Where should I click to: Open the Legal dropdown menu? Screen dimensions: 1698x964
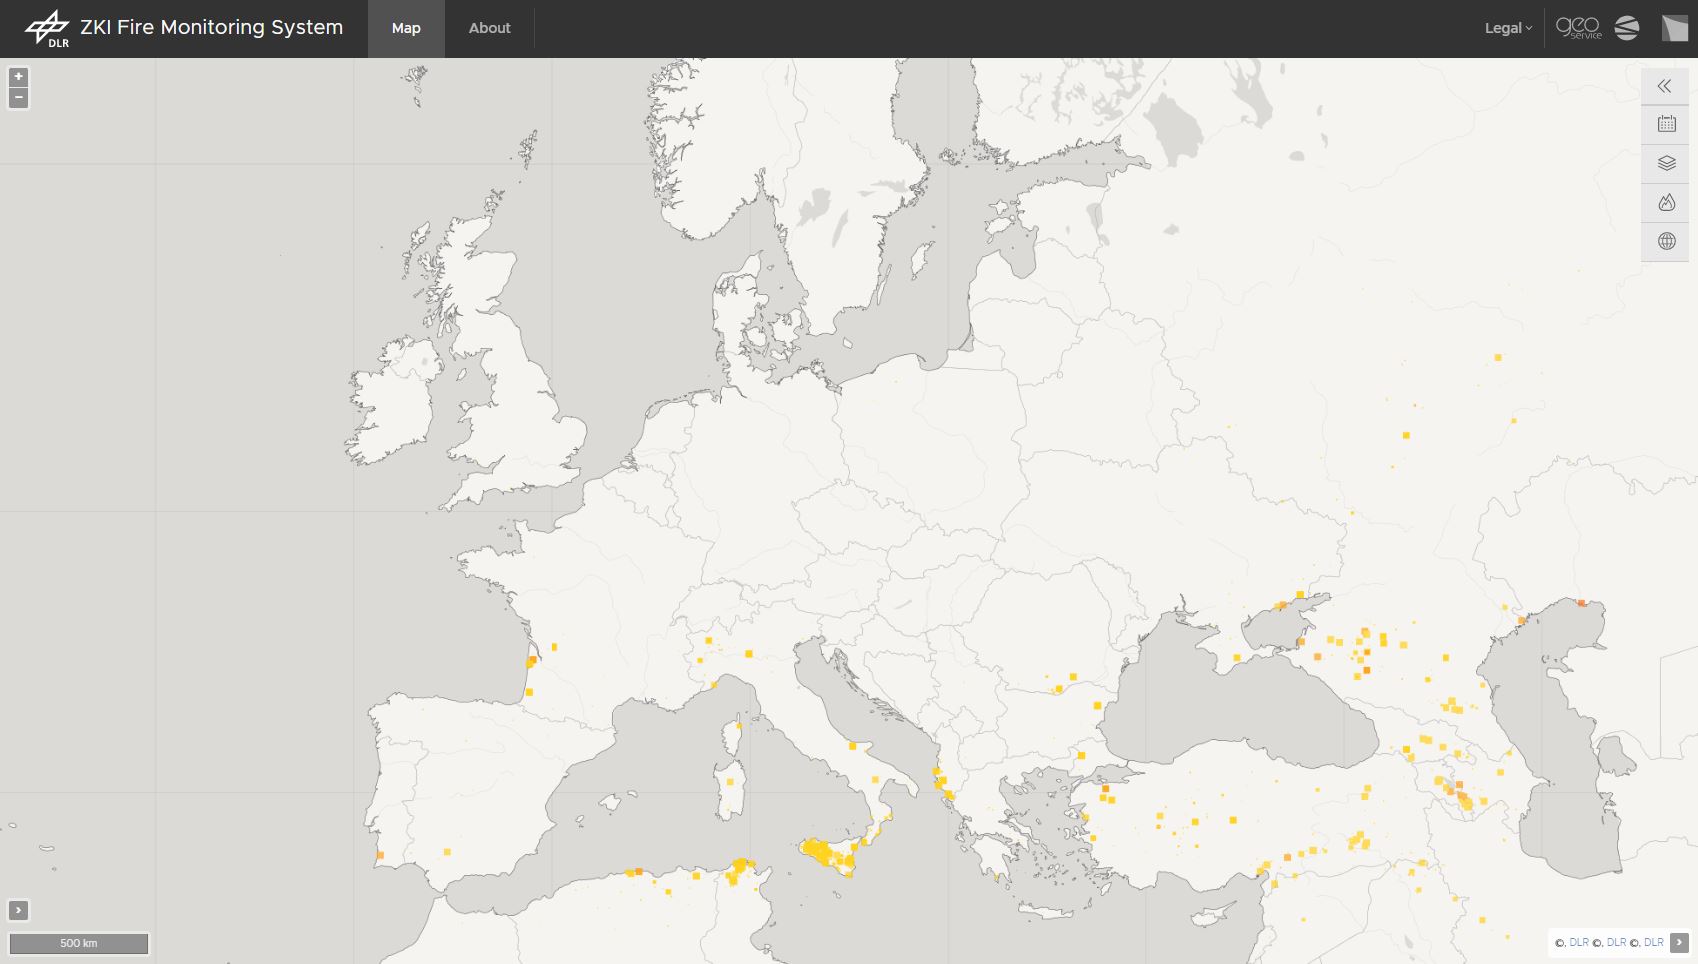(1507, 28)
